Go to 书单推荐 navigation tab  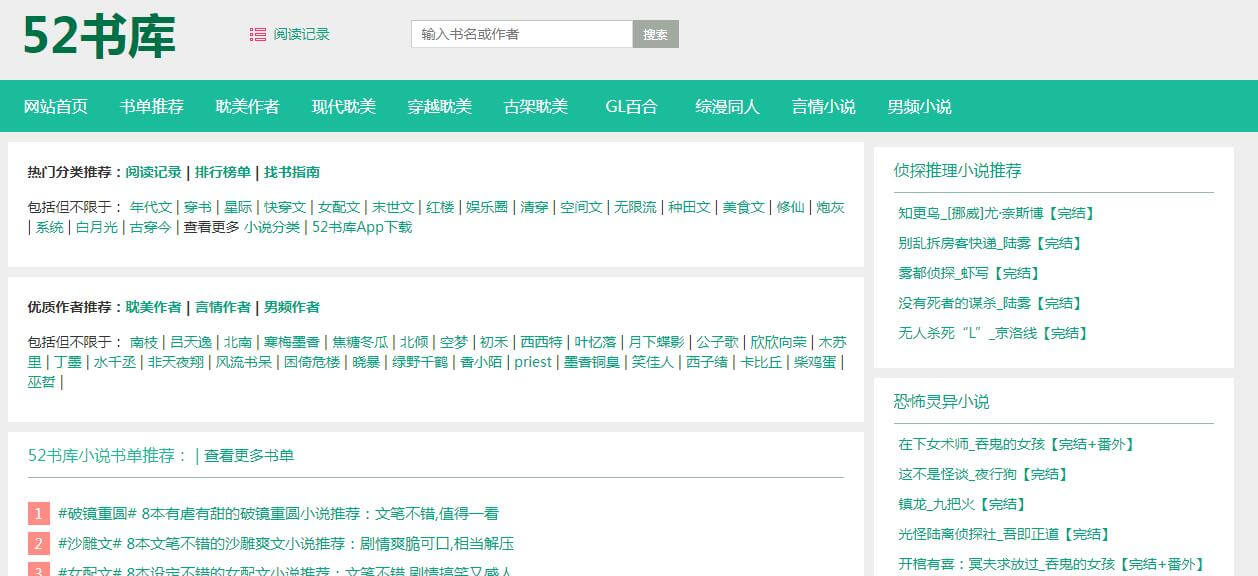152,106
